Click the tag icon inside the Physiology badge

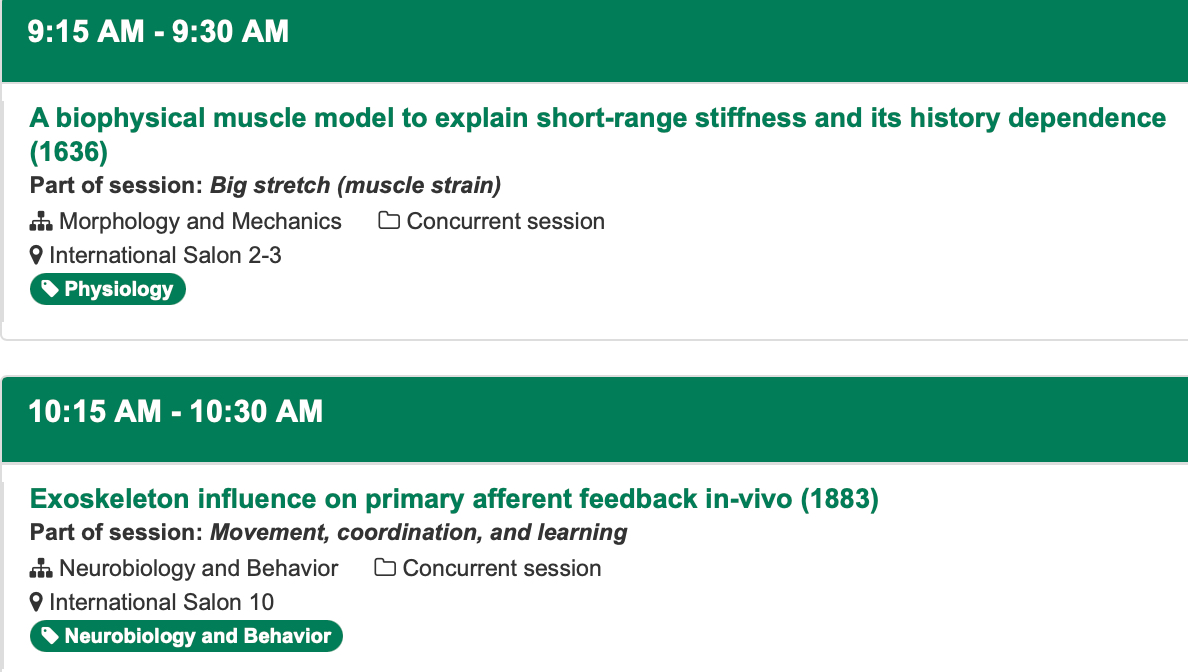[50, 290]
